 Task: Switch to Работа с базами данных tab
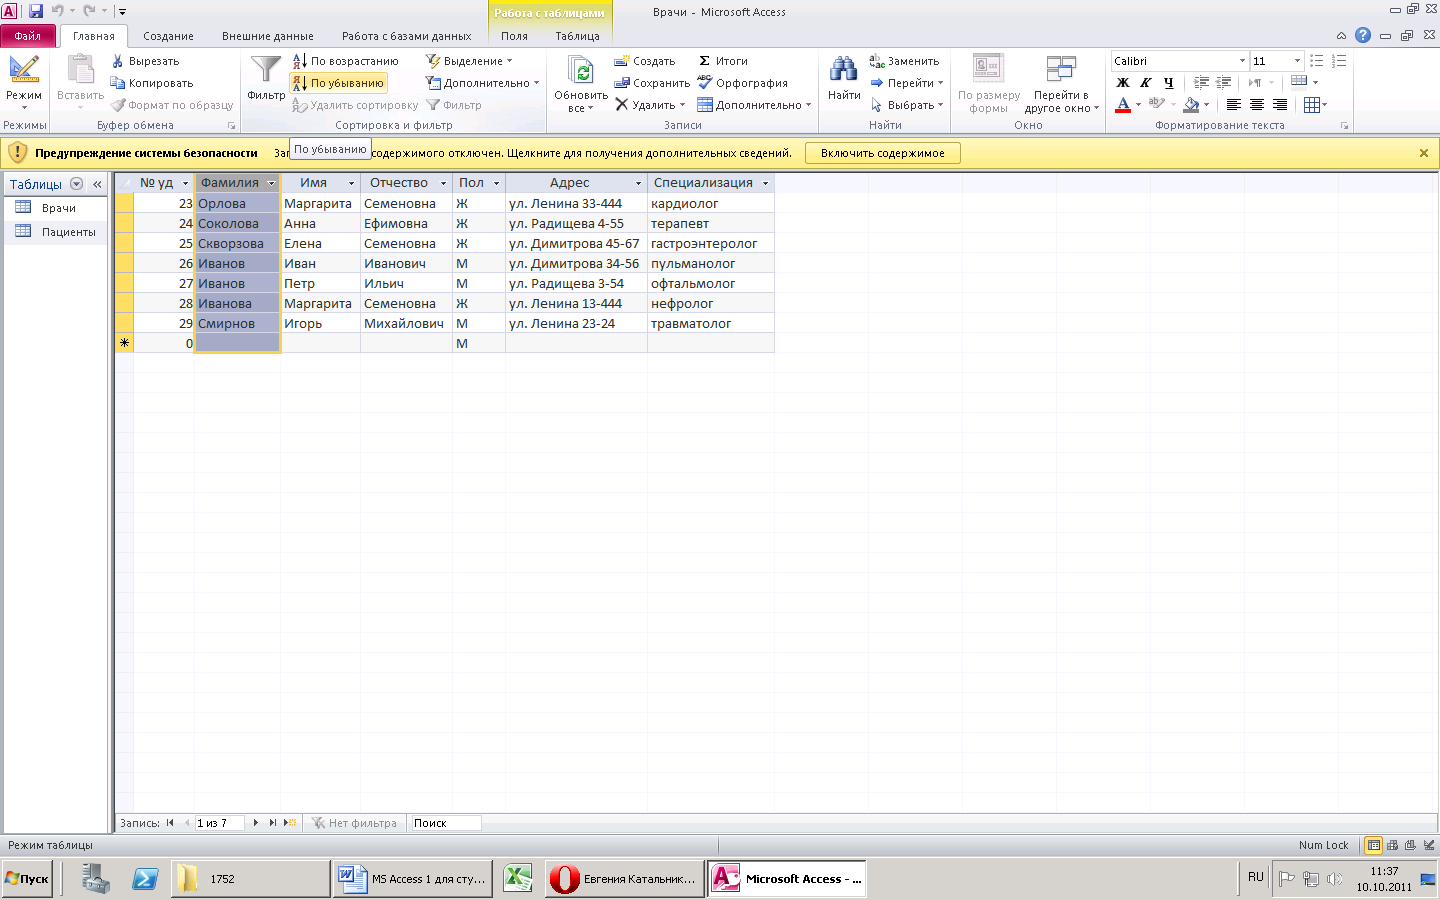click(x=406, y=36)
